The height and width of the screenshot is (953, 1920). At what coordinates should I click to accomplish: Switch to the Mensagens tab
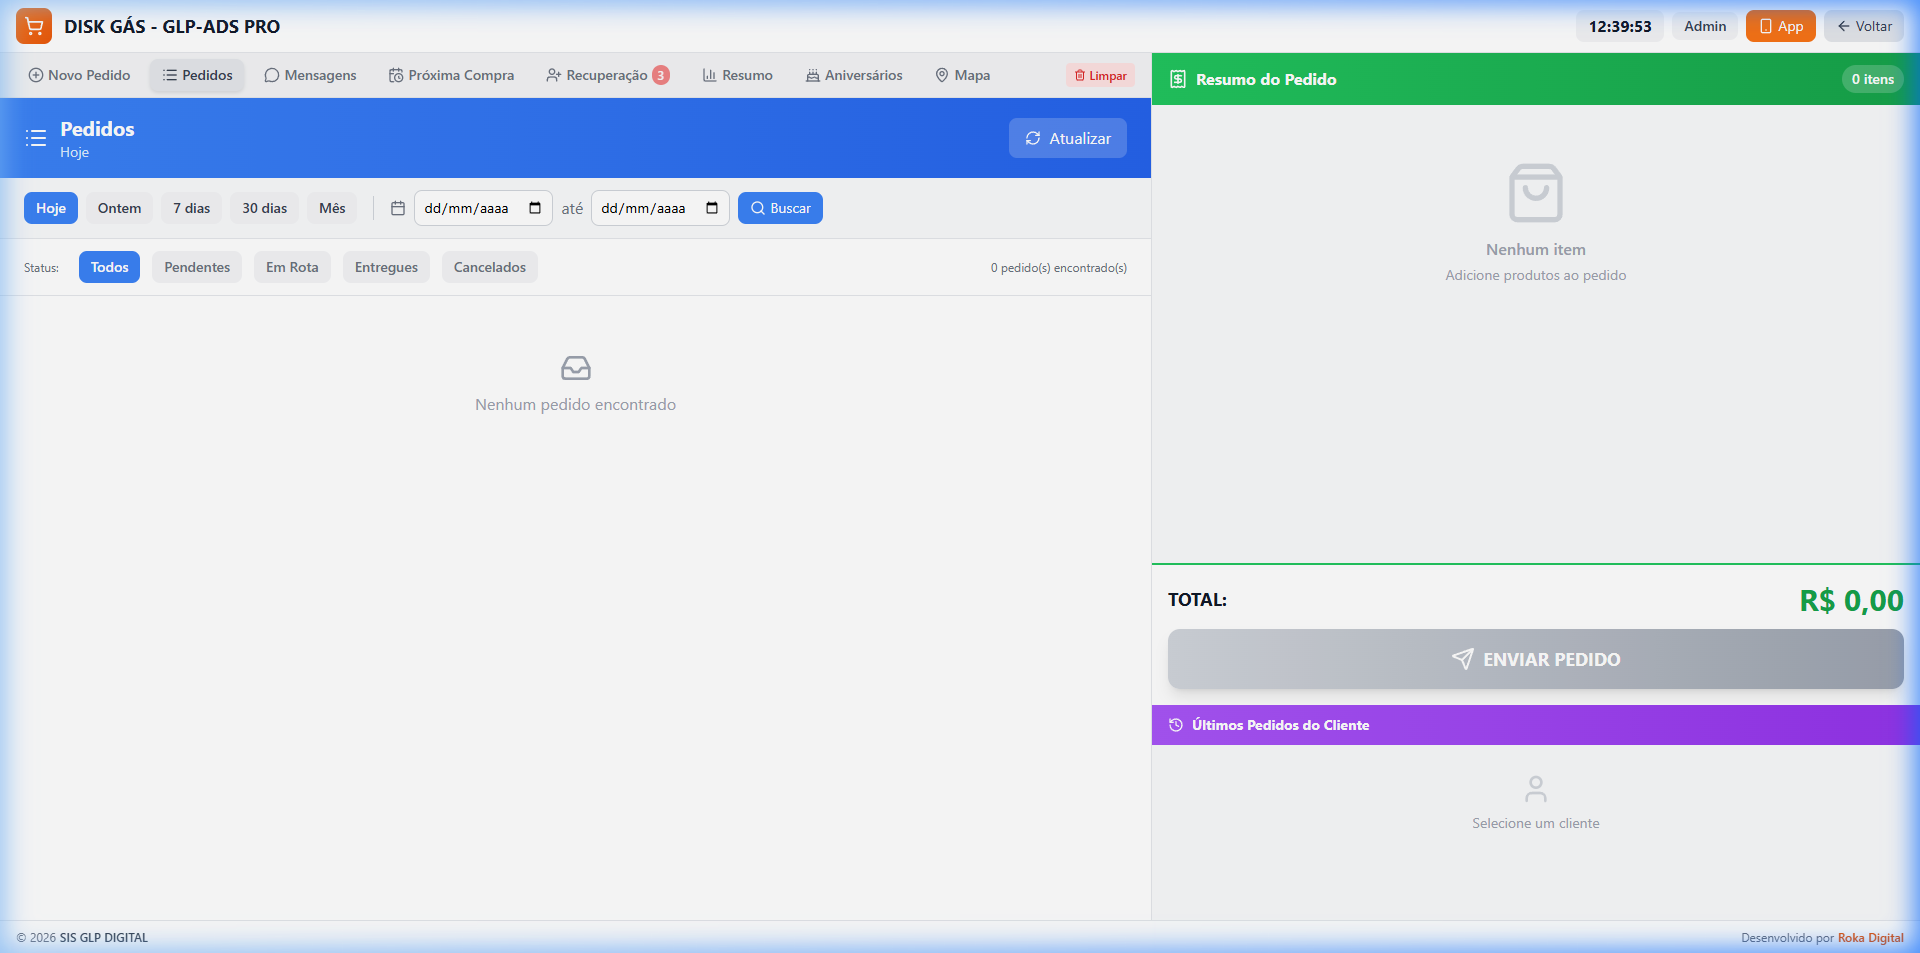pyautogui.click(x=310, y=75)
